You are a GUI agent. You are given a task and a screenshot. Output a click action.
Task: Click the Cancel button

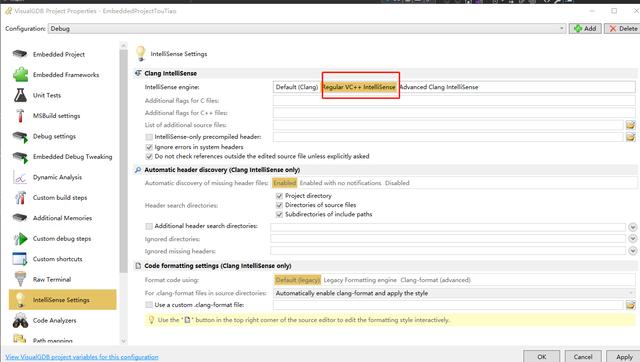tap(583, 356)
